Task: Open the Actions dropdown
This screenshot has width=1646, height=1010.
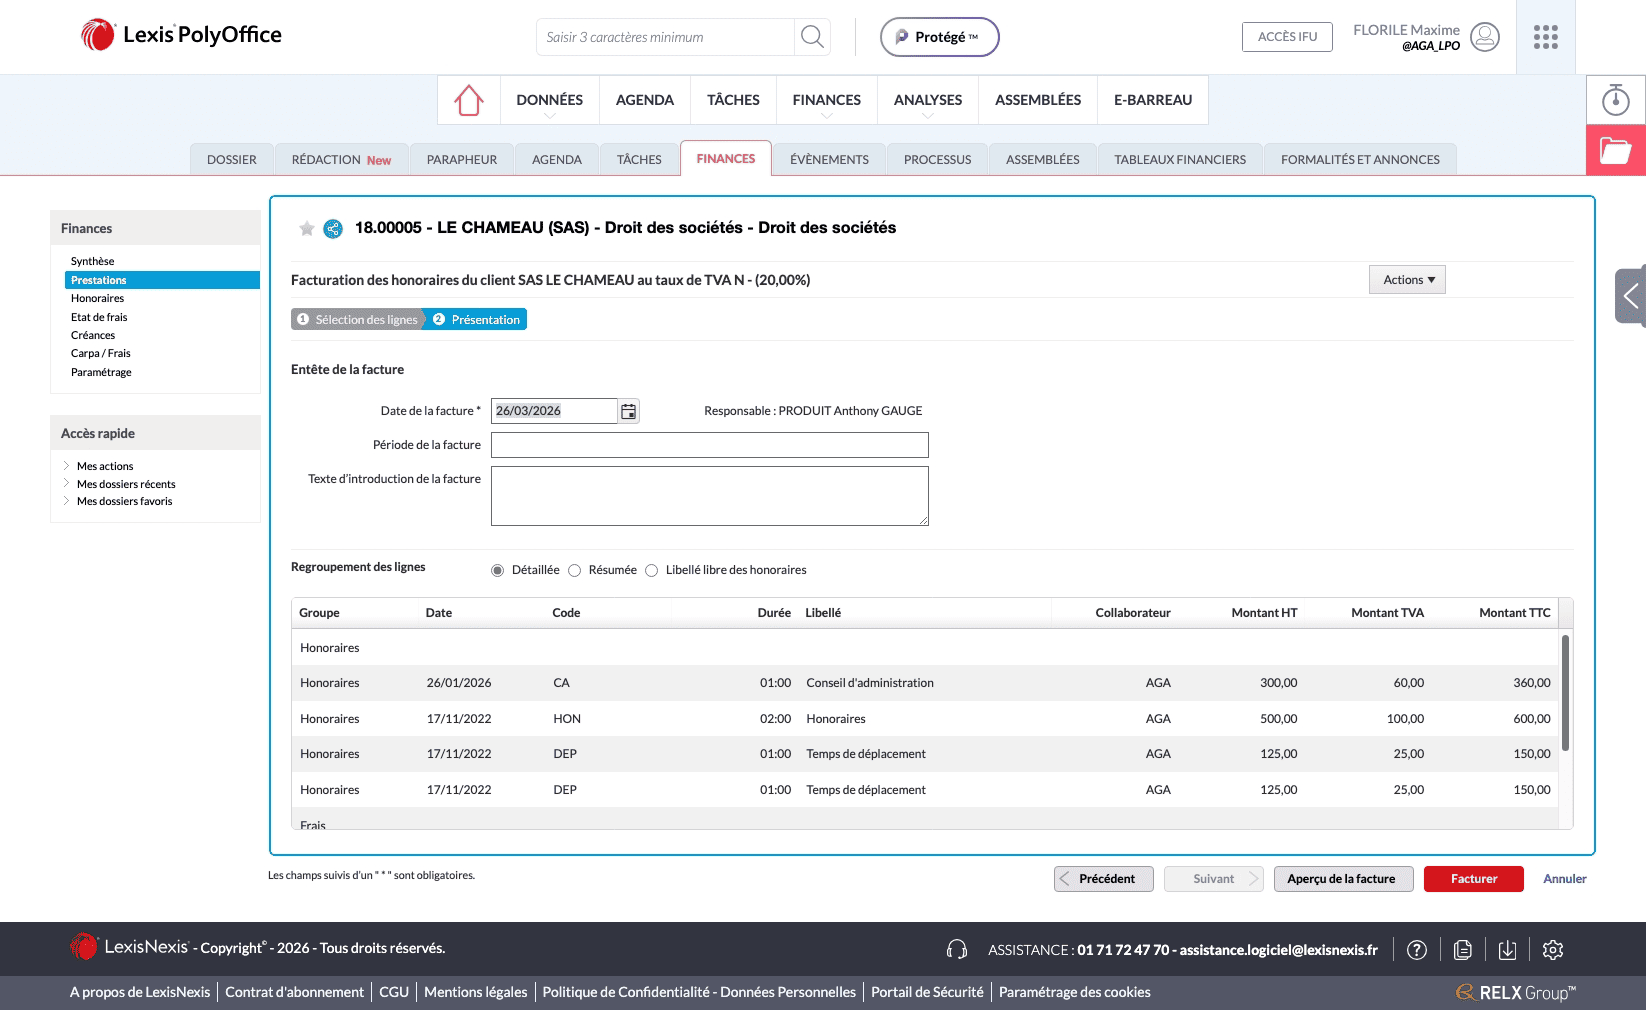Action: (x=1407, y=280)
